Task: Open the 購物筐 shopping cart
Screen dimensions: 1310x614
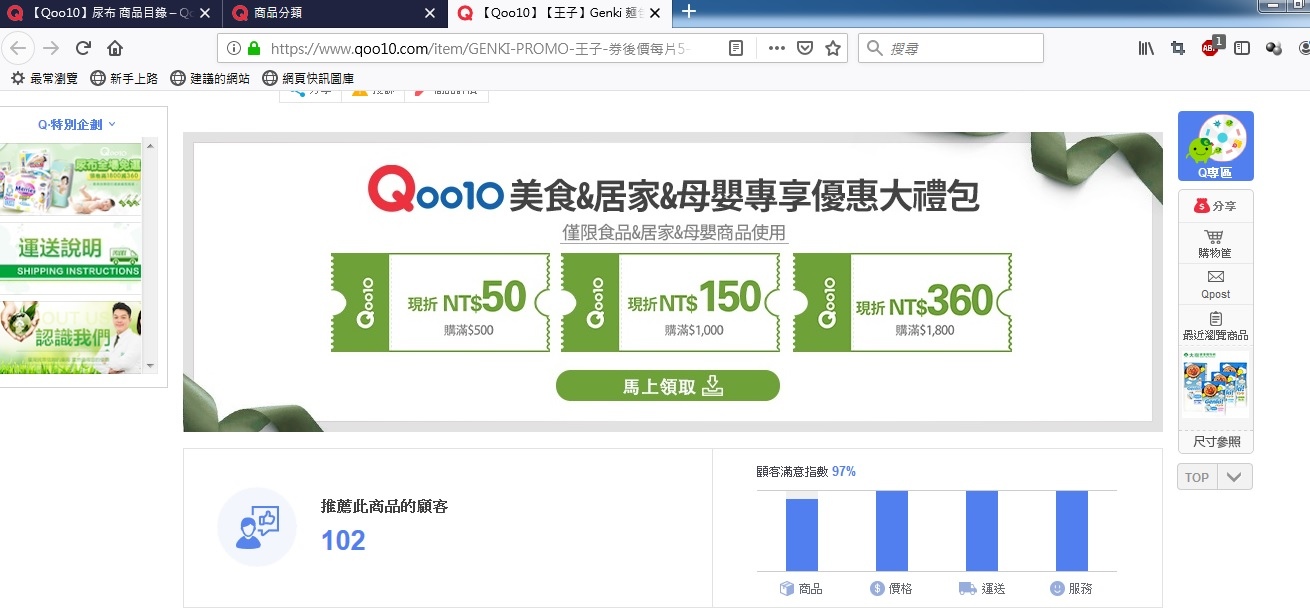Action: coord(1215,243)
